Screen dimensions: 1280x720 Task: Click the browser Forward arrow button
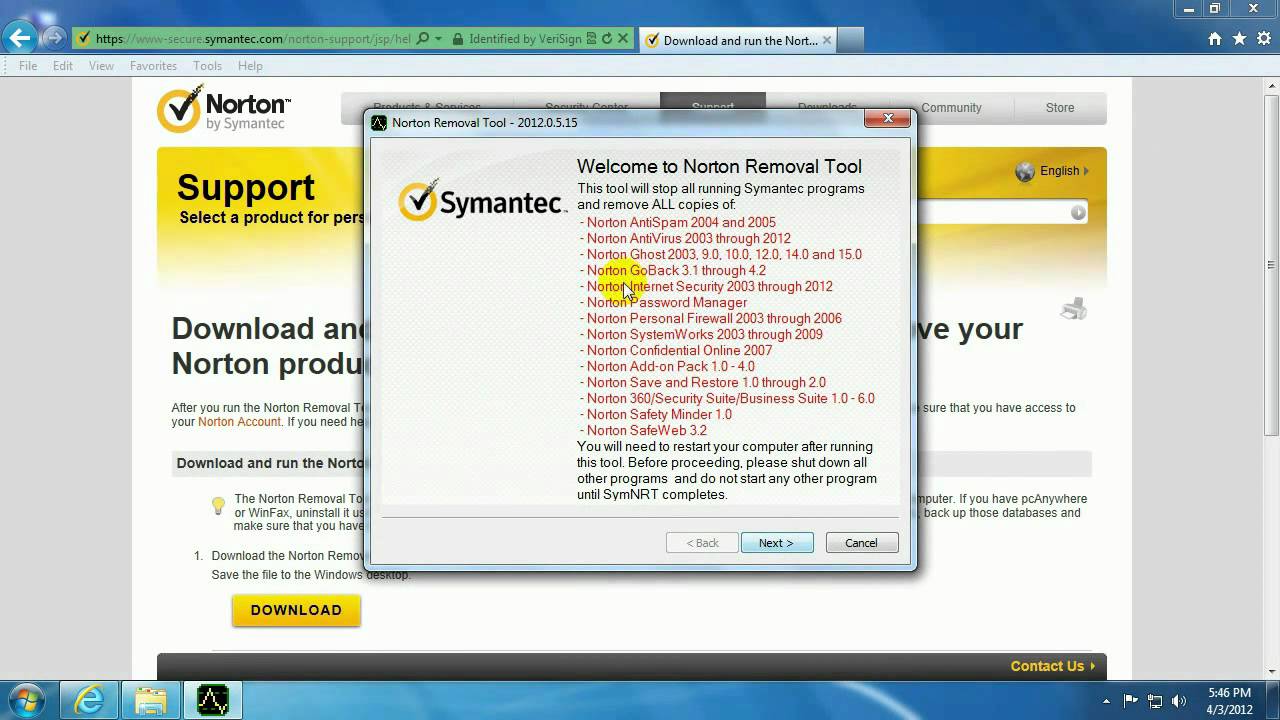54,39
